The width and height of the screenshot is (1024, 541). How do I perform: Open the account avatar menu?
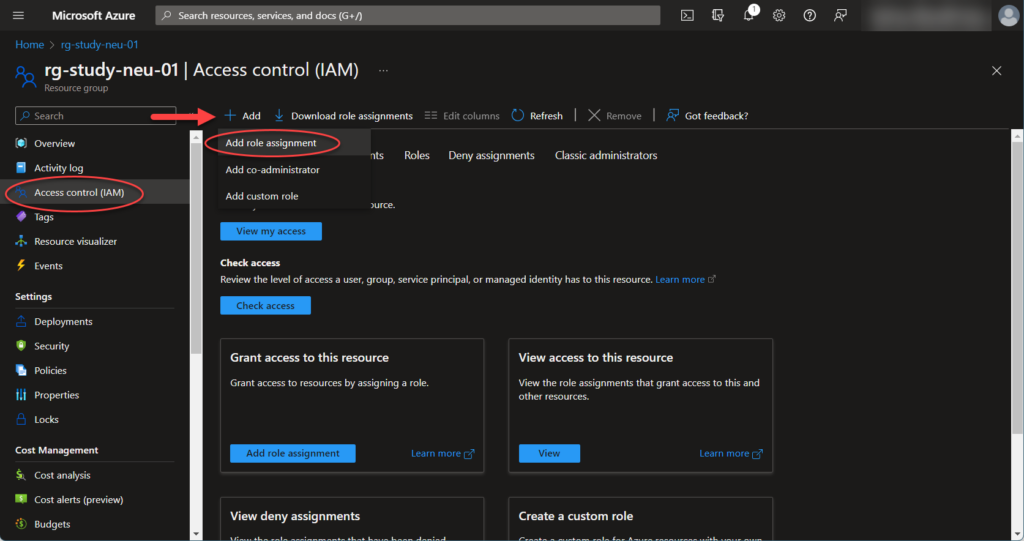(1008, 16)
